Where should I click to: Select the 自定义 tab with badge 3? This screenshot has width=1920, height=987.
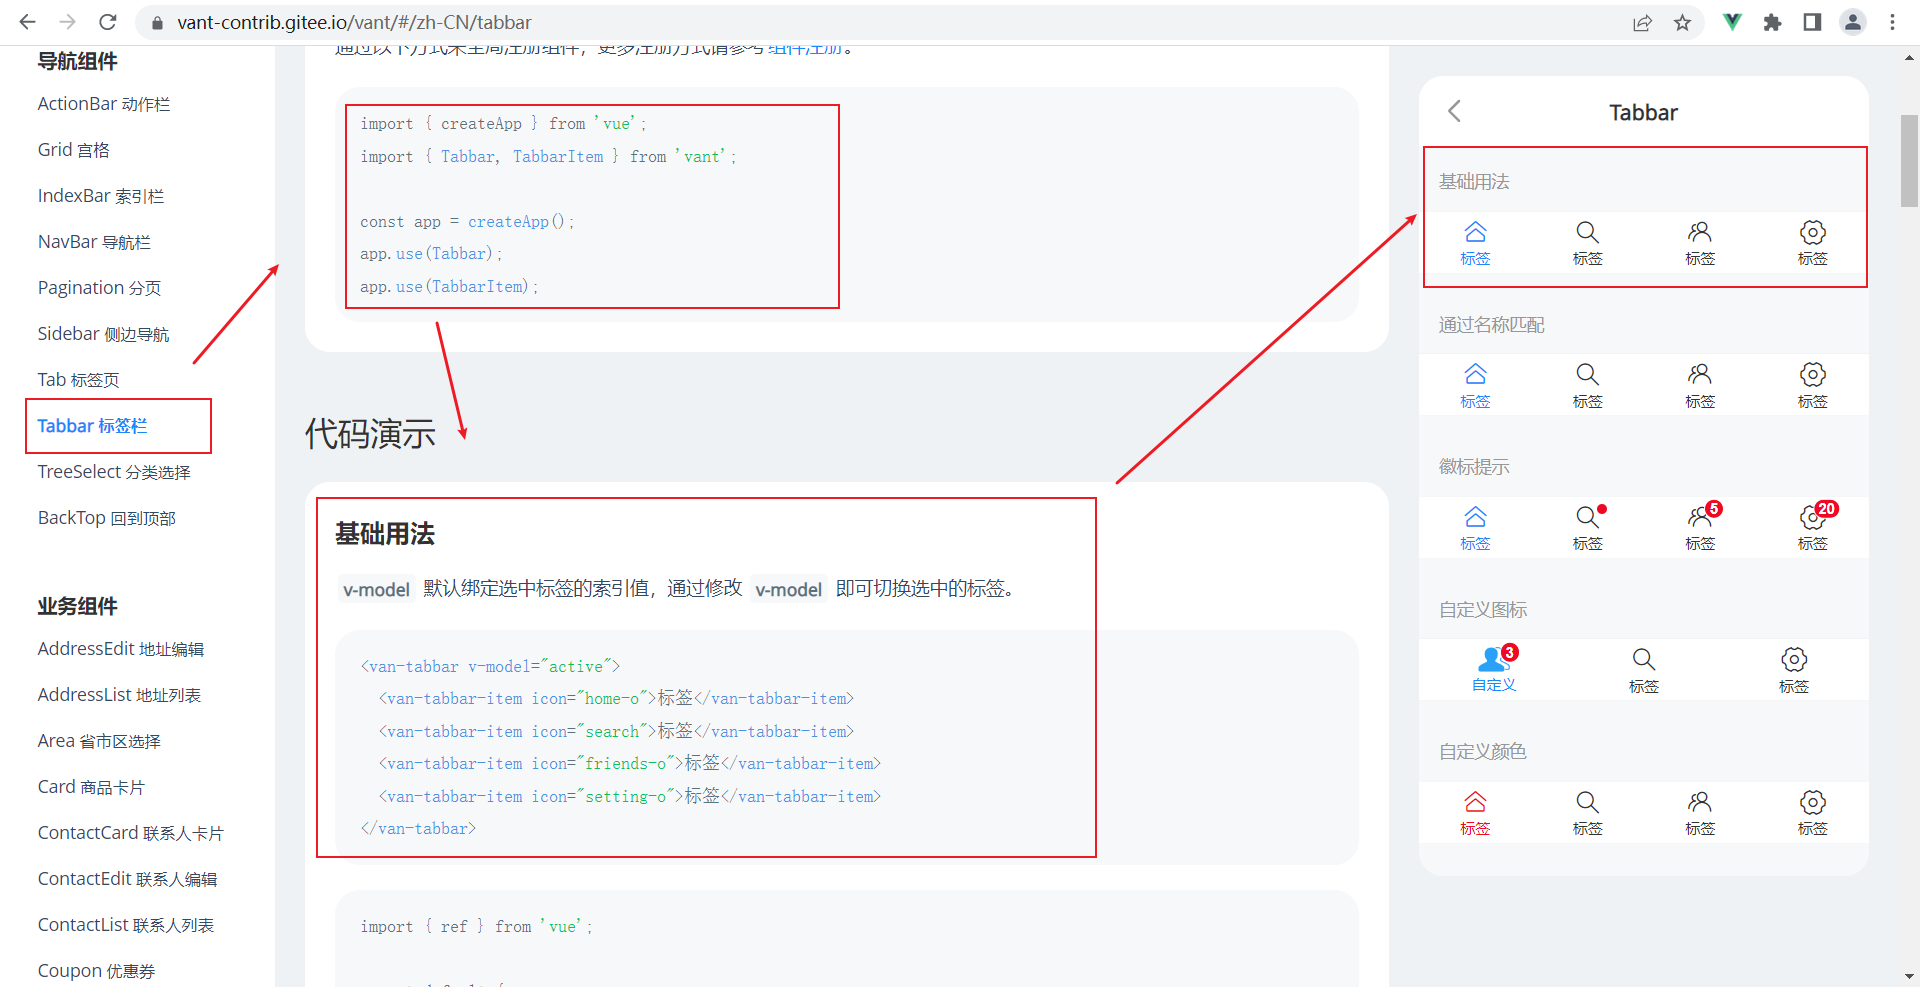[x=1494, y=670]
